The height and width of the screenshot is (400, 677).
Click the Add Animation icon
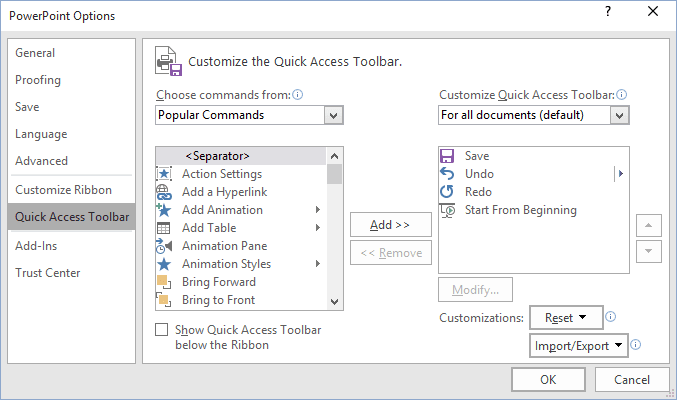[164, 210]
